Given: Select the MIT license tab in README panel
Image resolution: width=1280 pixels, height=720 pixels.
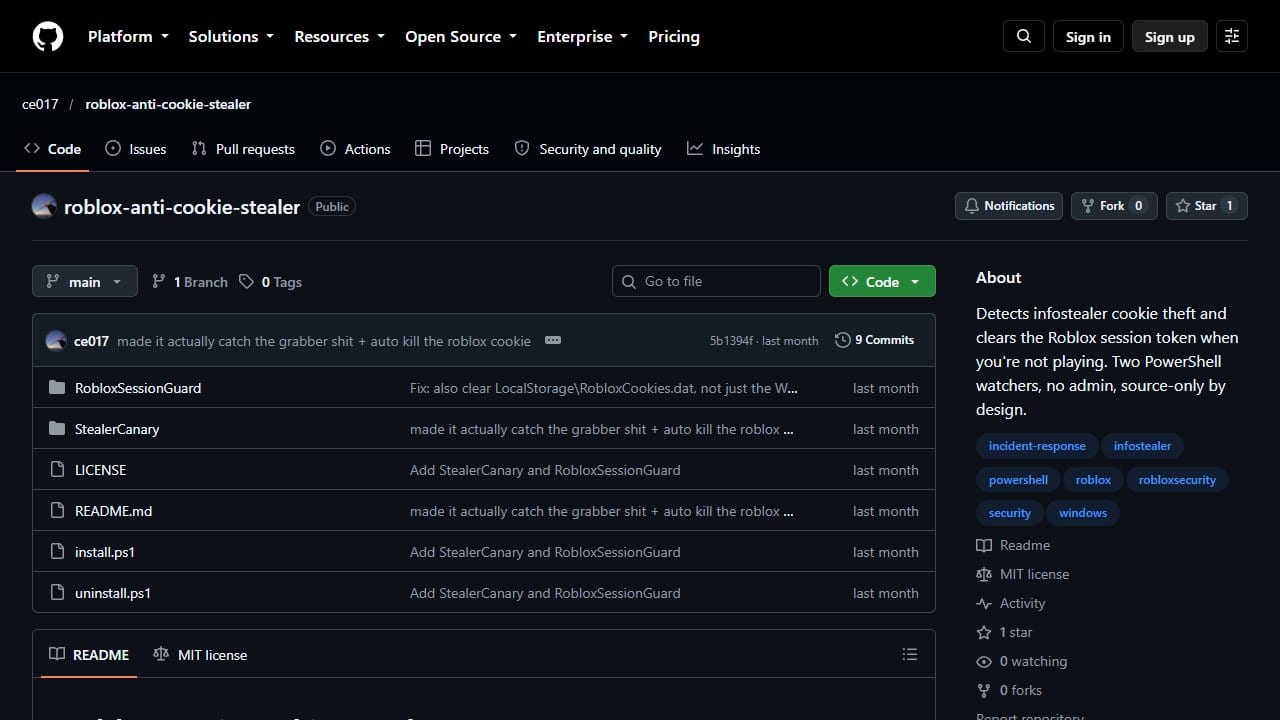Looking at the screenshot, I should click(200, 655).
